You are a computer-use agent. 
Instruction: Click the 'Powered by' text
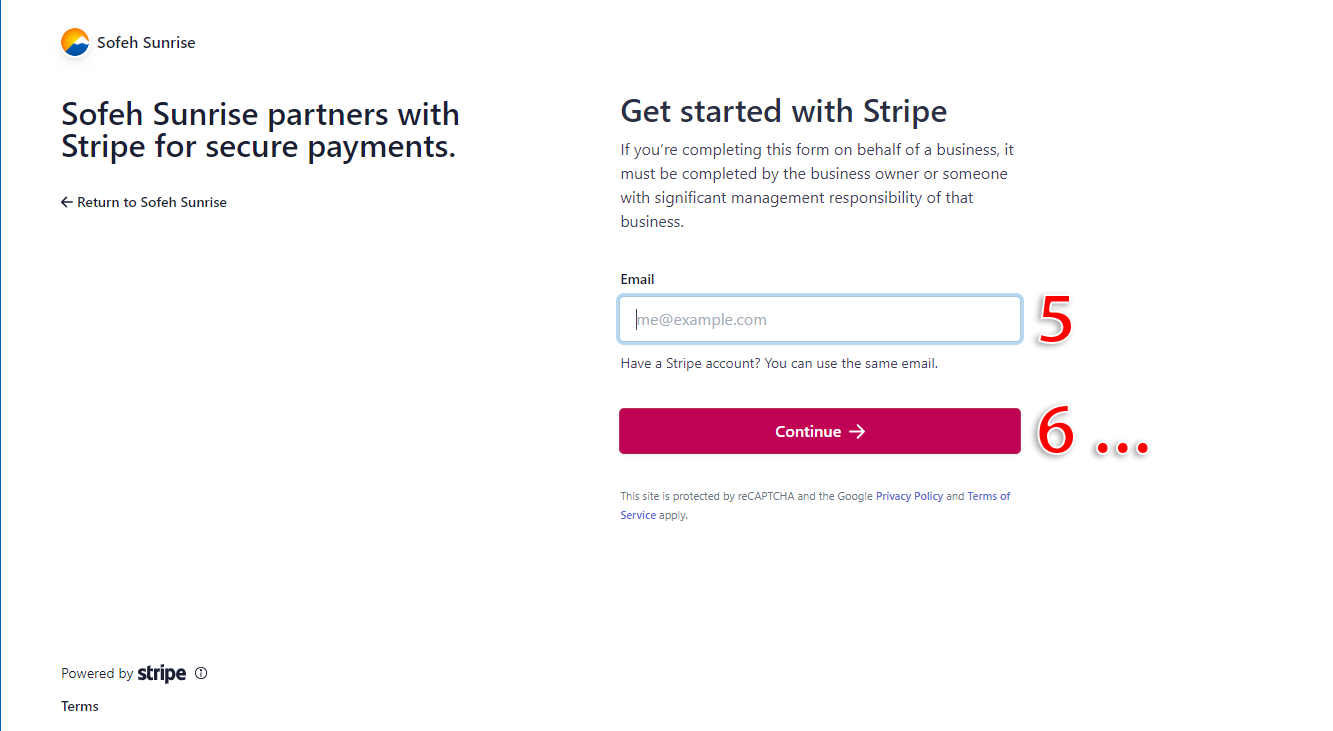(x=97, y=674)
